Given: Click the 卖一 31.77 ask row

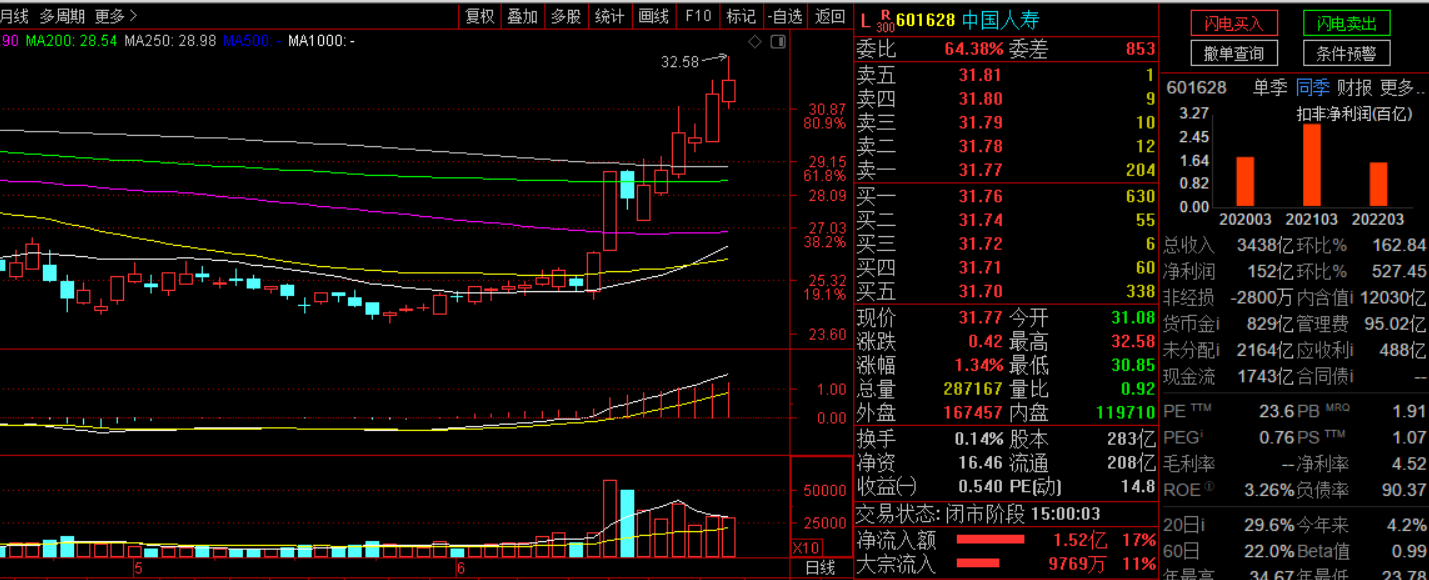Looking at the screenshot, I should 1006,170.
